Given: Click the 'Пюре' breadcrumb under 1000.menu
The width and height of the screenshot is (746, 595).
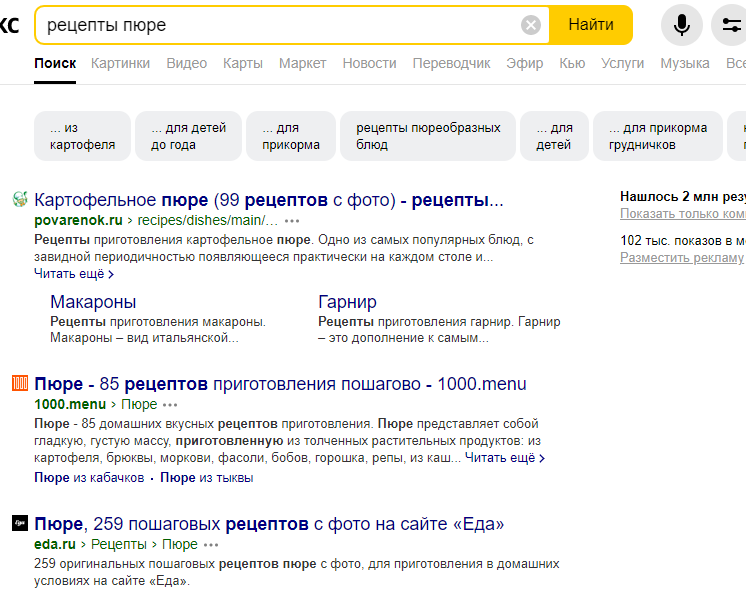Looking at the screenshot, I should (139, 404).
